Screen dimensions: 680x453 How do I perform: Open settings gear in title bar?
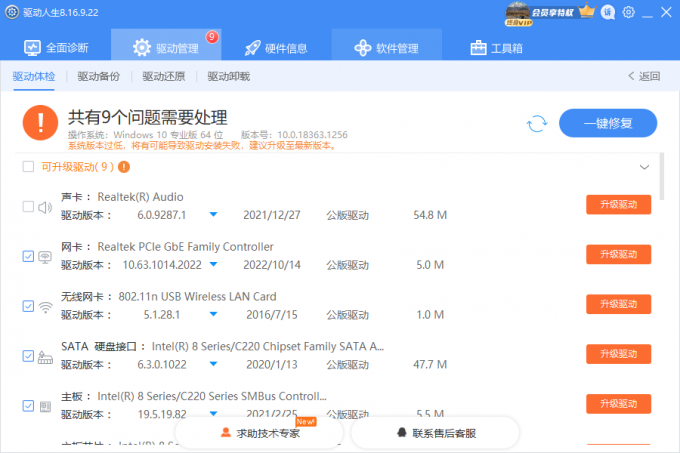coord(628,12)
